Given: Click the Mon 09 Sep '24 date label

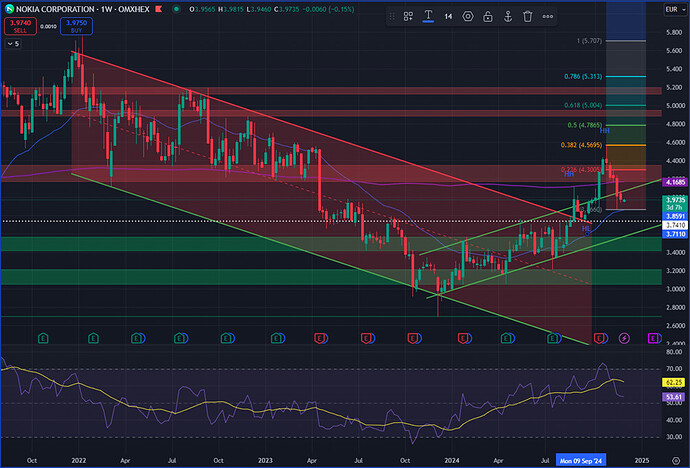Looking at the screenshot, I should pos(581,461).
